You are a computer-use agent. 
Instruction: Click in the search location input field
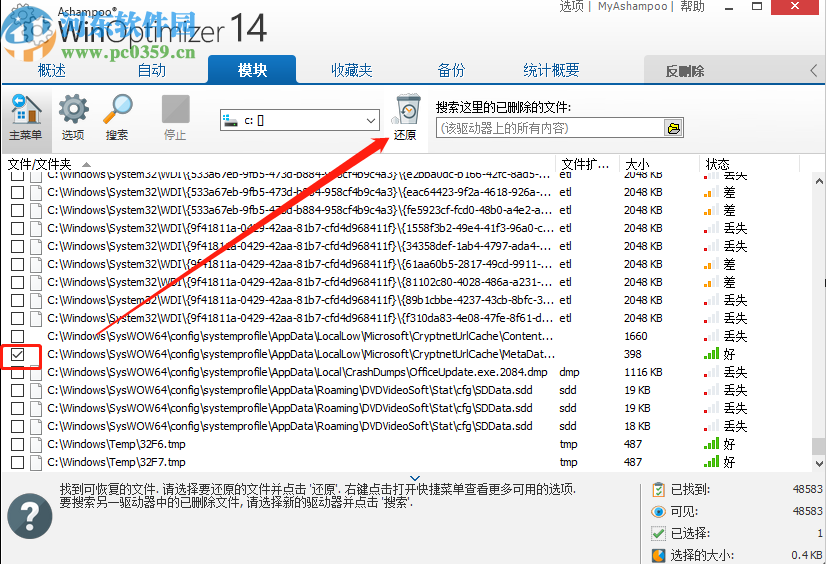point(549,128)
